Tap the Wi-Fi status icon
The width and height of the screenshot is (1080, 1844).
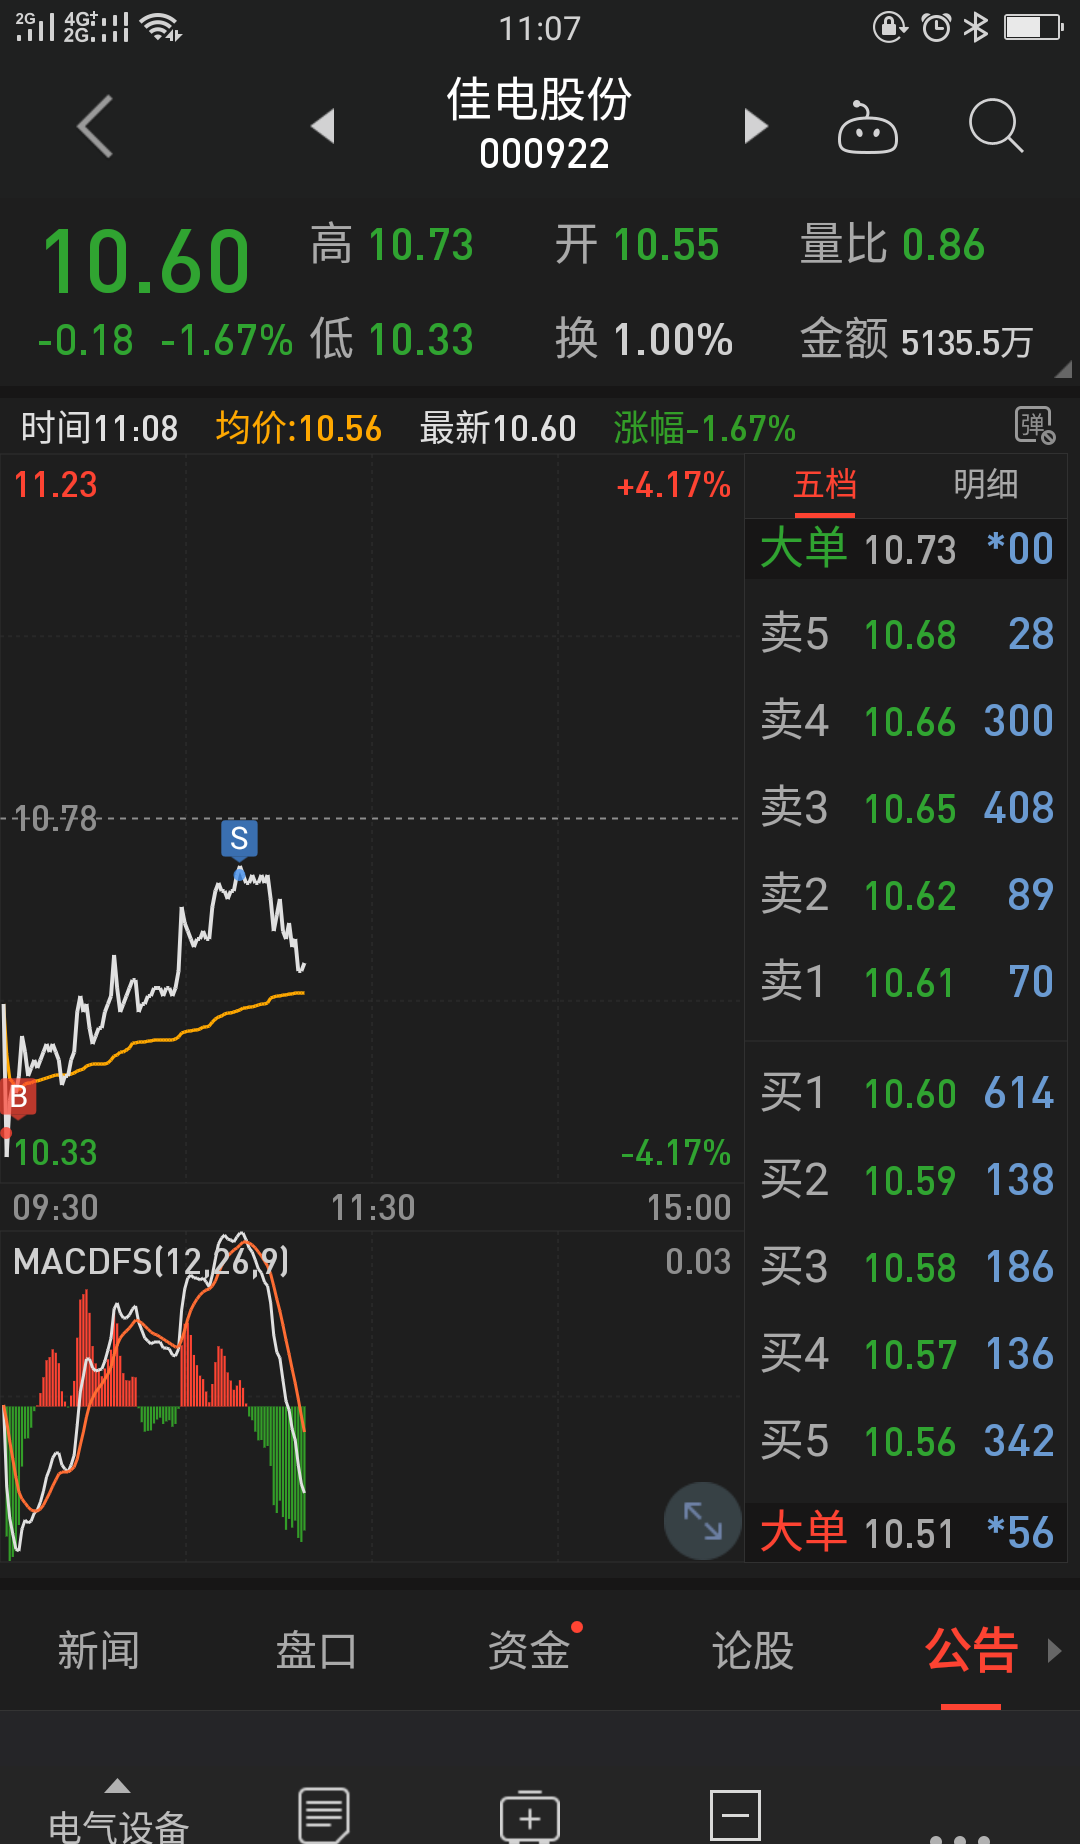click(x=161, y=27)
